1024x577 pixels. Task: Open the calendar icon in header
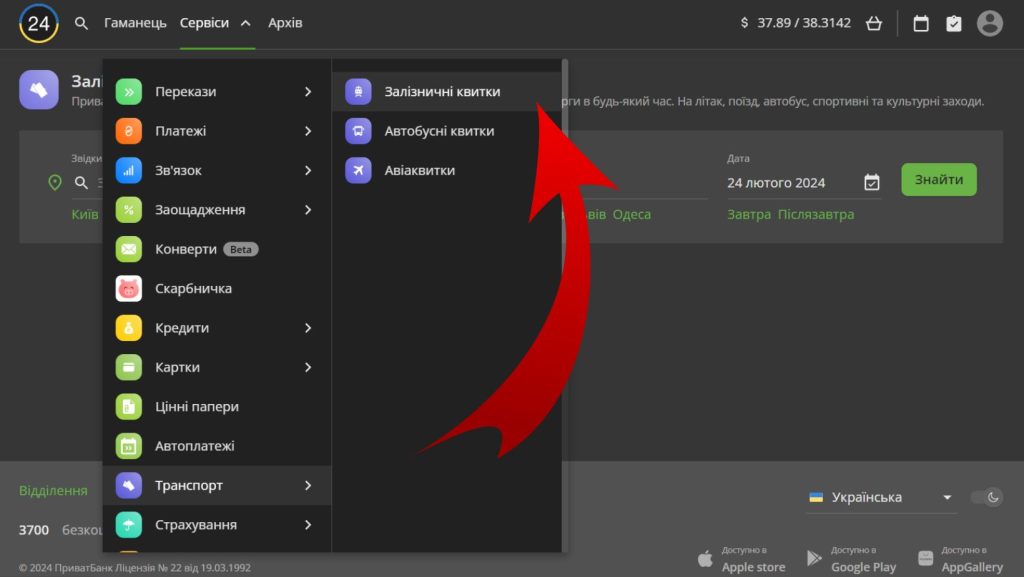coord(921,23)
